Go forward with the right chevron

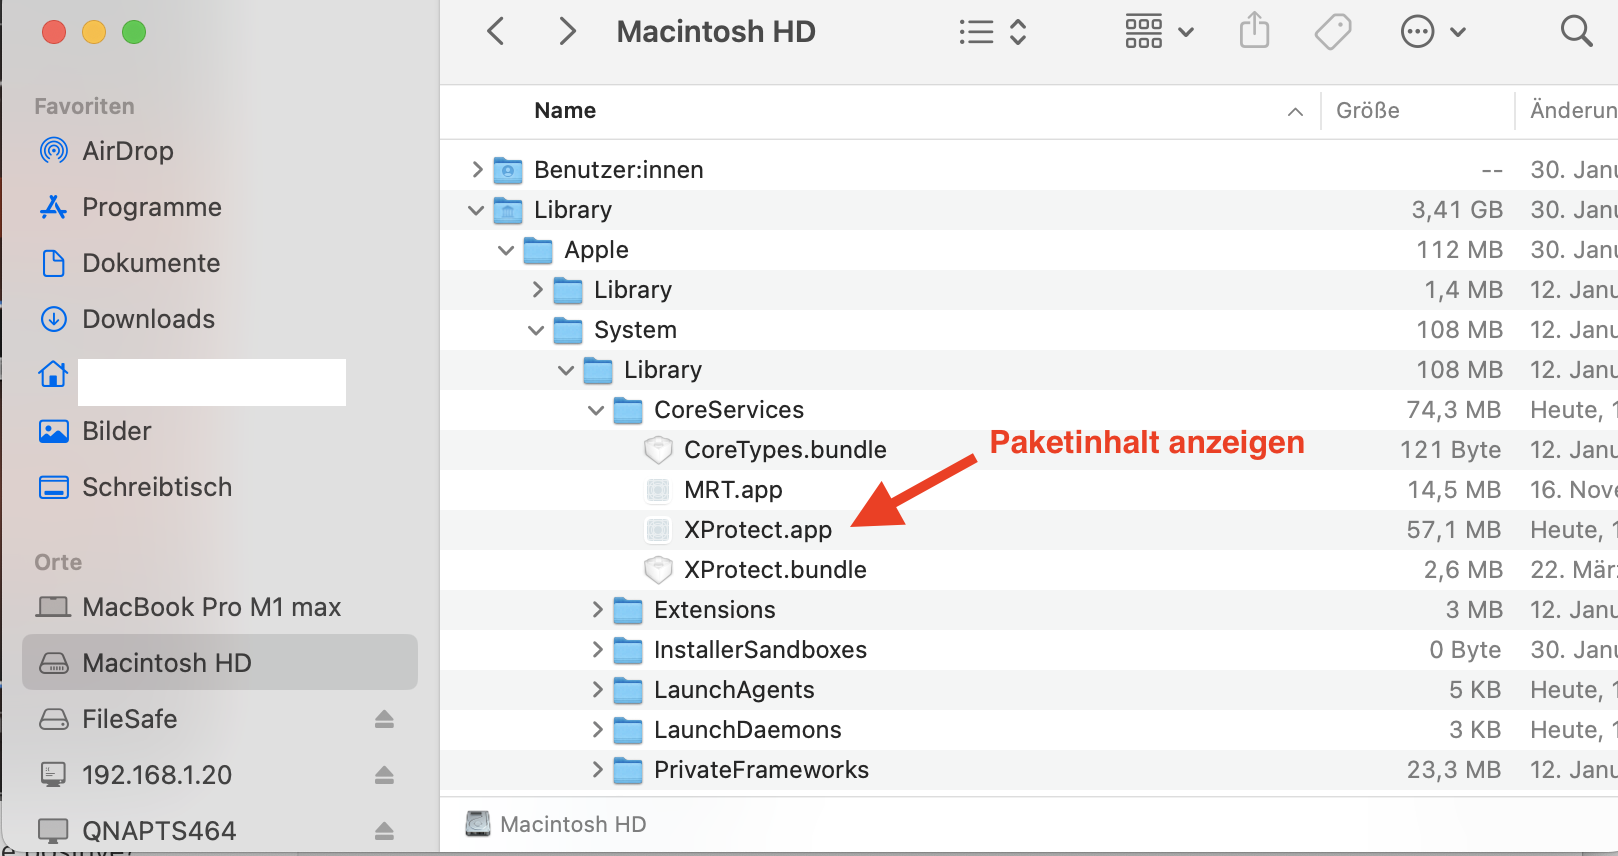[567, 32]
